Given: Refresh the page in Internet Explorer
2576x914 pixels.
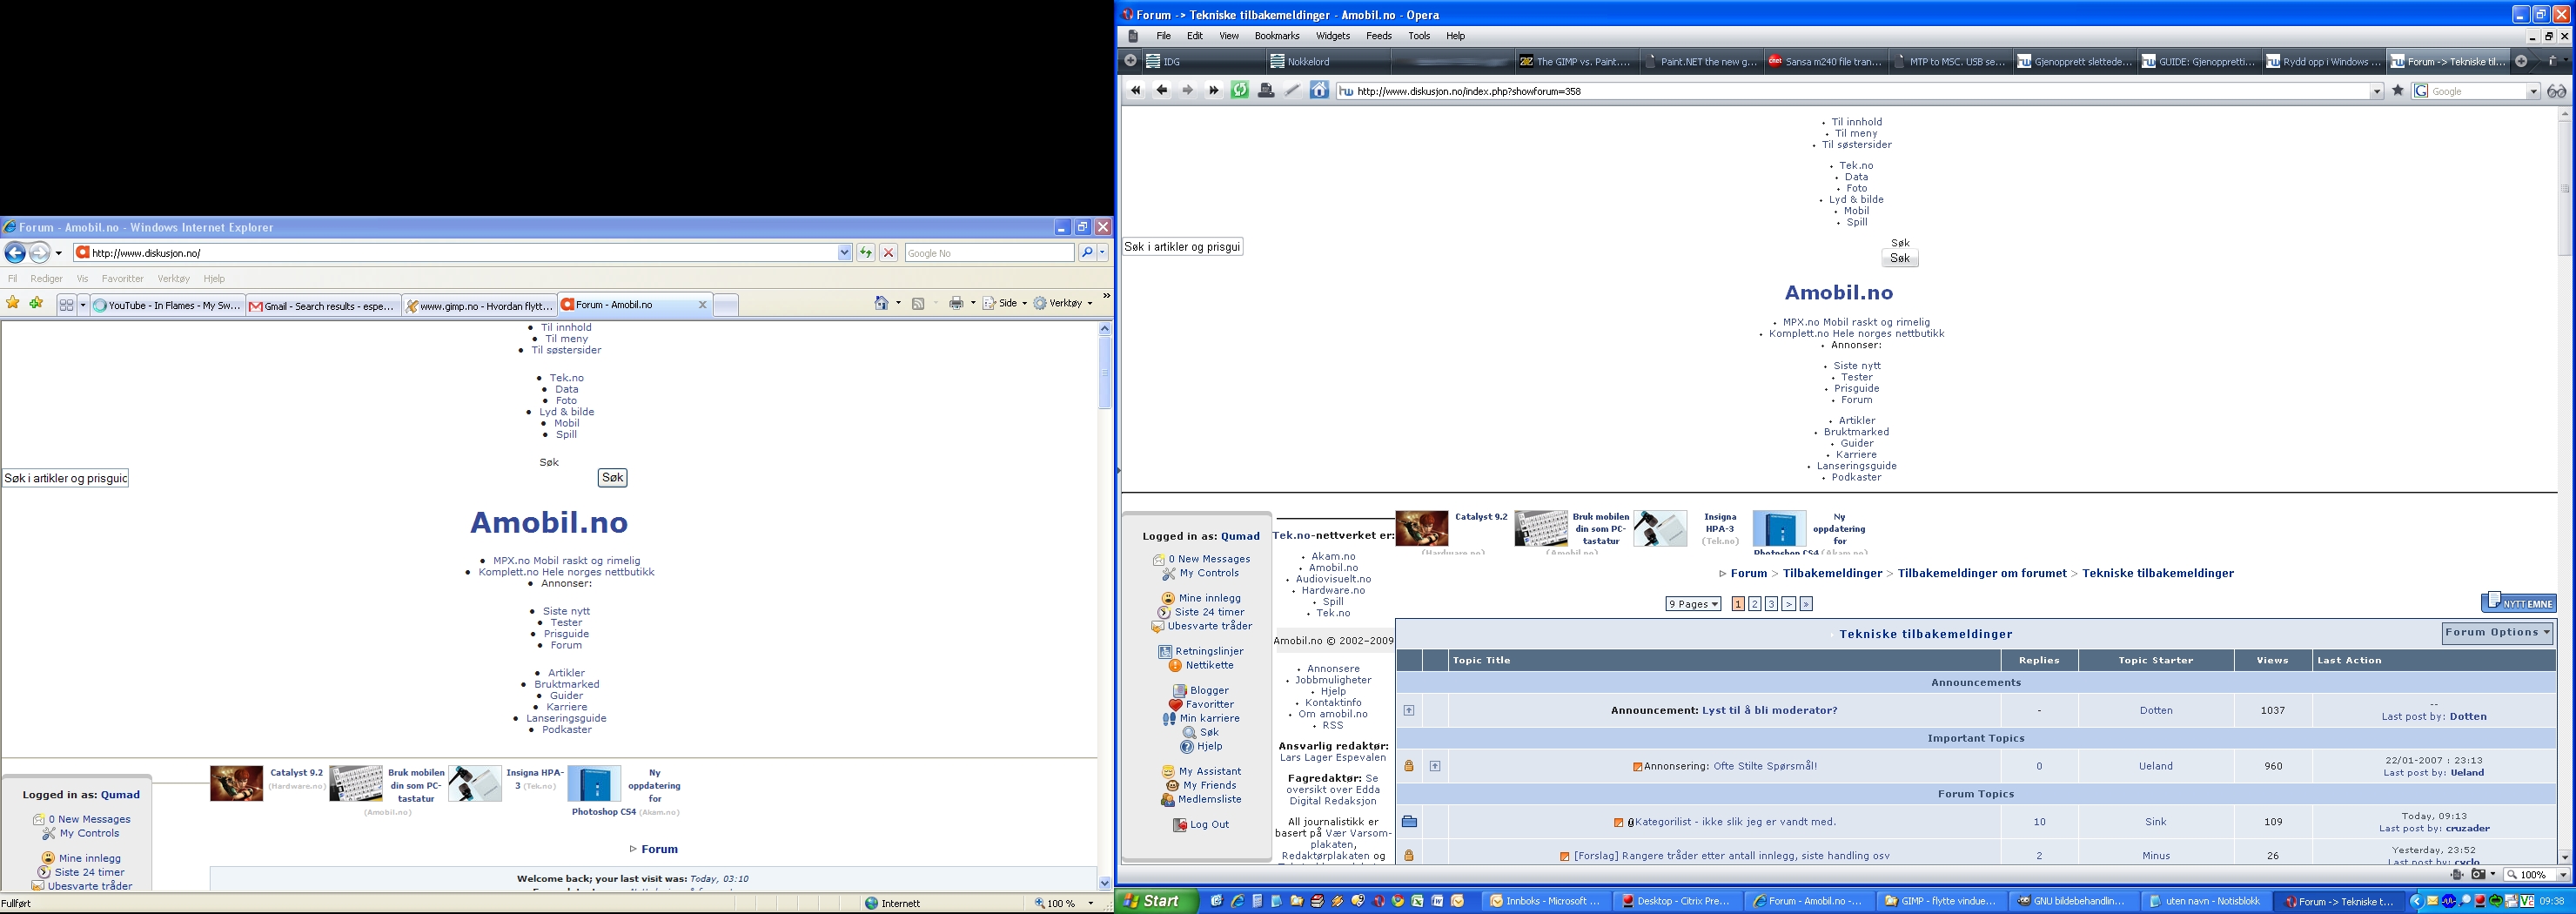Looking at the screenshot, I should (866, 253).
